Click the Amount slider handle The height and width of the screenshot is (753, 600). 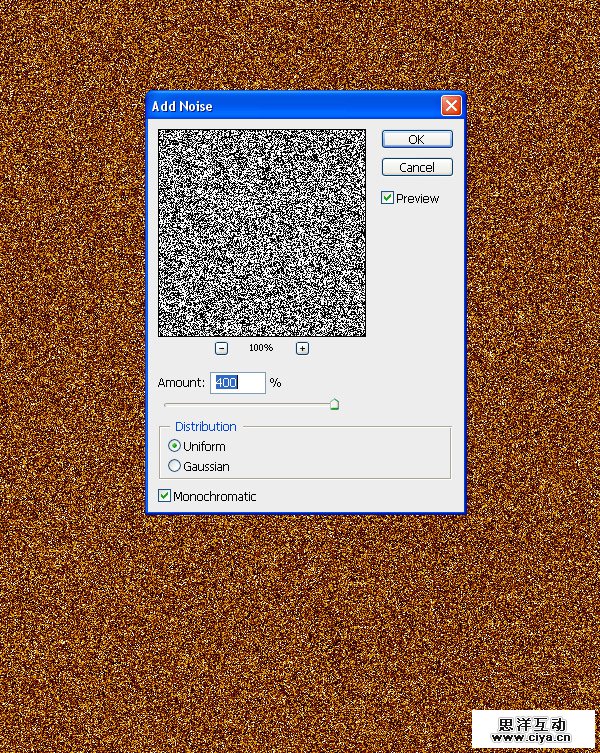334,404
